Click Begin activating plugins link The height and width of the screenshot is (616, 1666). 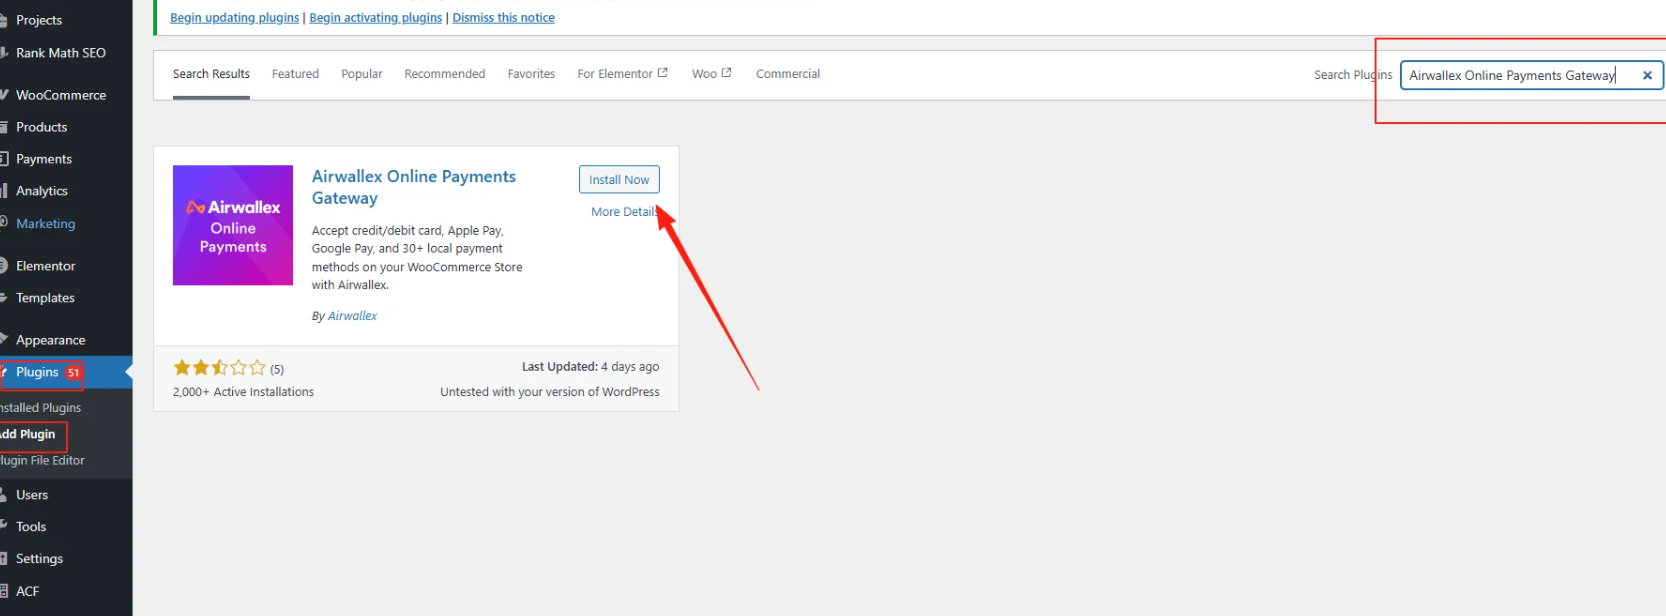tap(376, 18)
